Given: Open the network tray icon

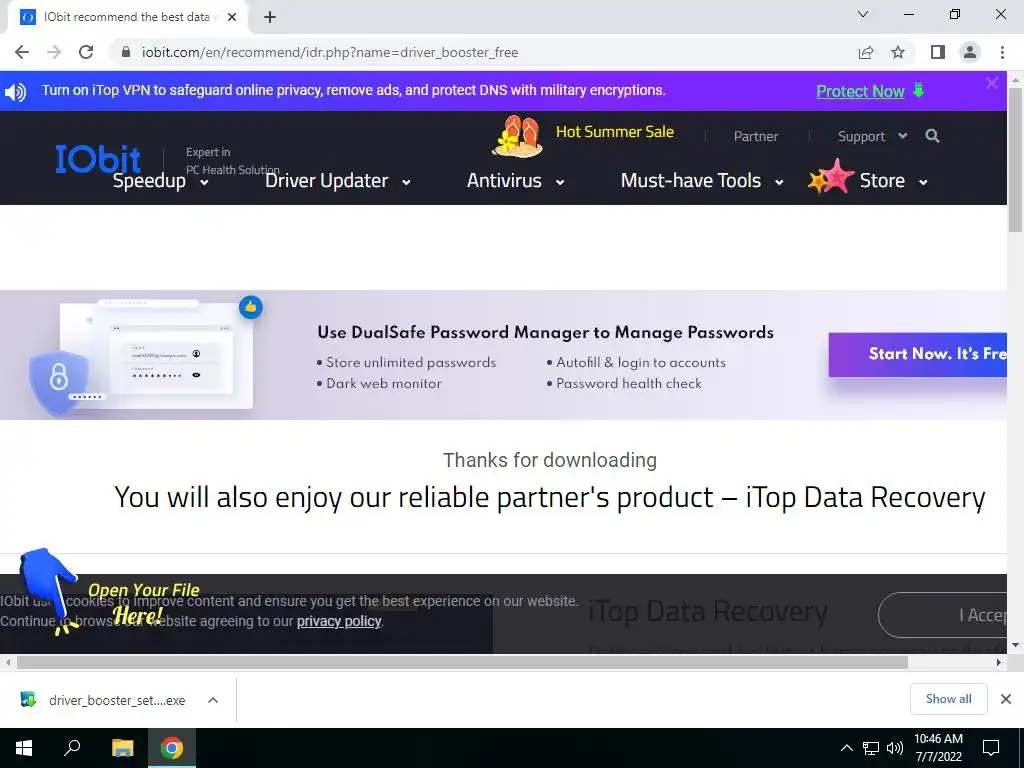Looking at the screenshot, I should (x=871, y=748).
